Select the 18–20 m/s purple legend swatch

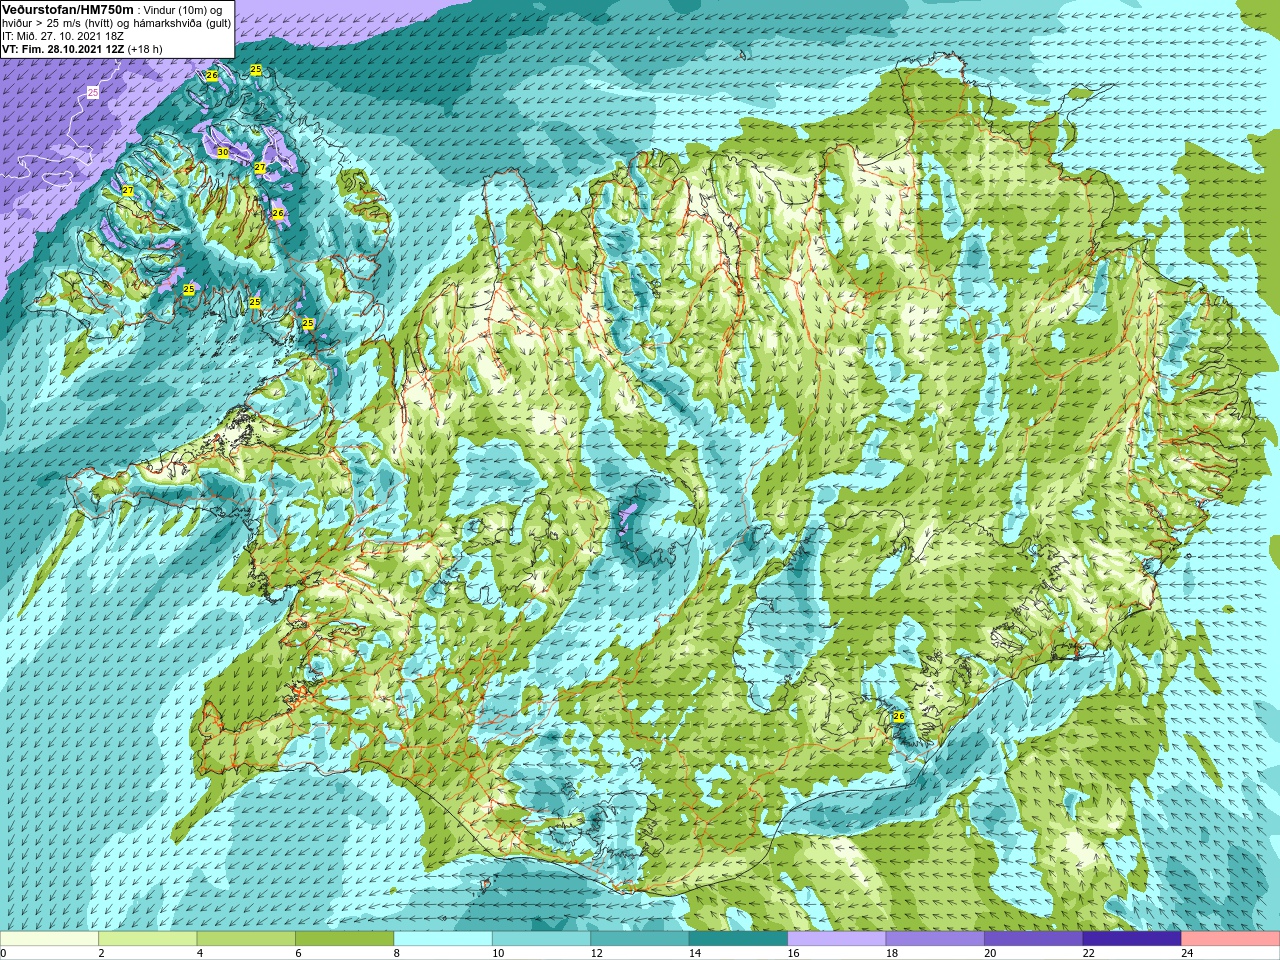point(935,939)
